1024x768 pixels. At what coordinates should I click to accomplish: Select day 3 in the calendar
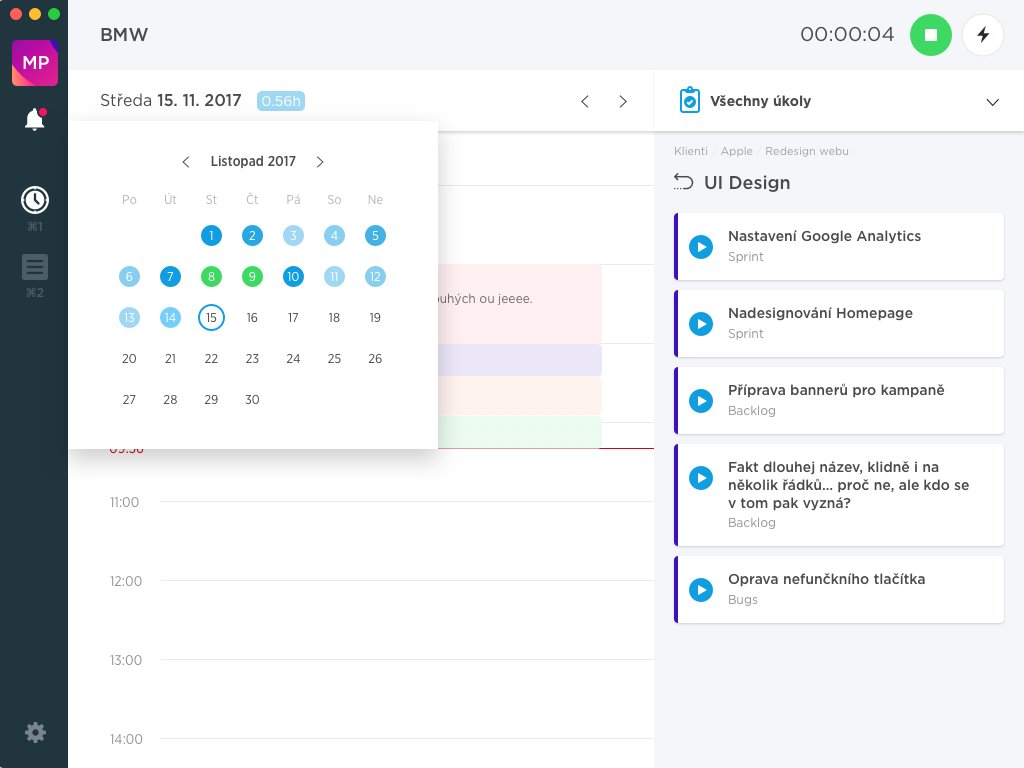pyautogui.click(x=293, y=236)
